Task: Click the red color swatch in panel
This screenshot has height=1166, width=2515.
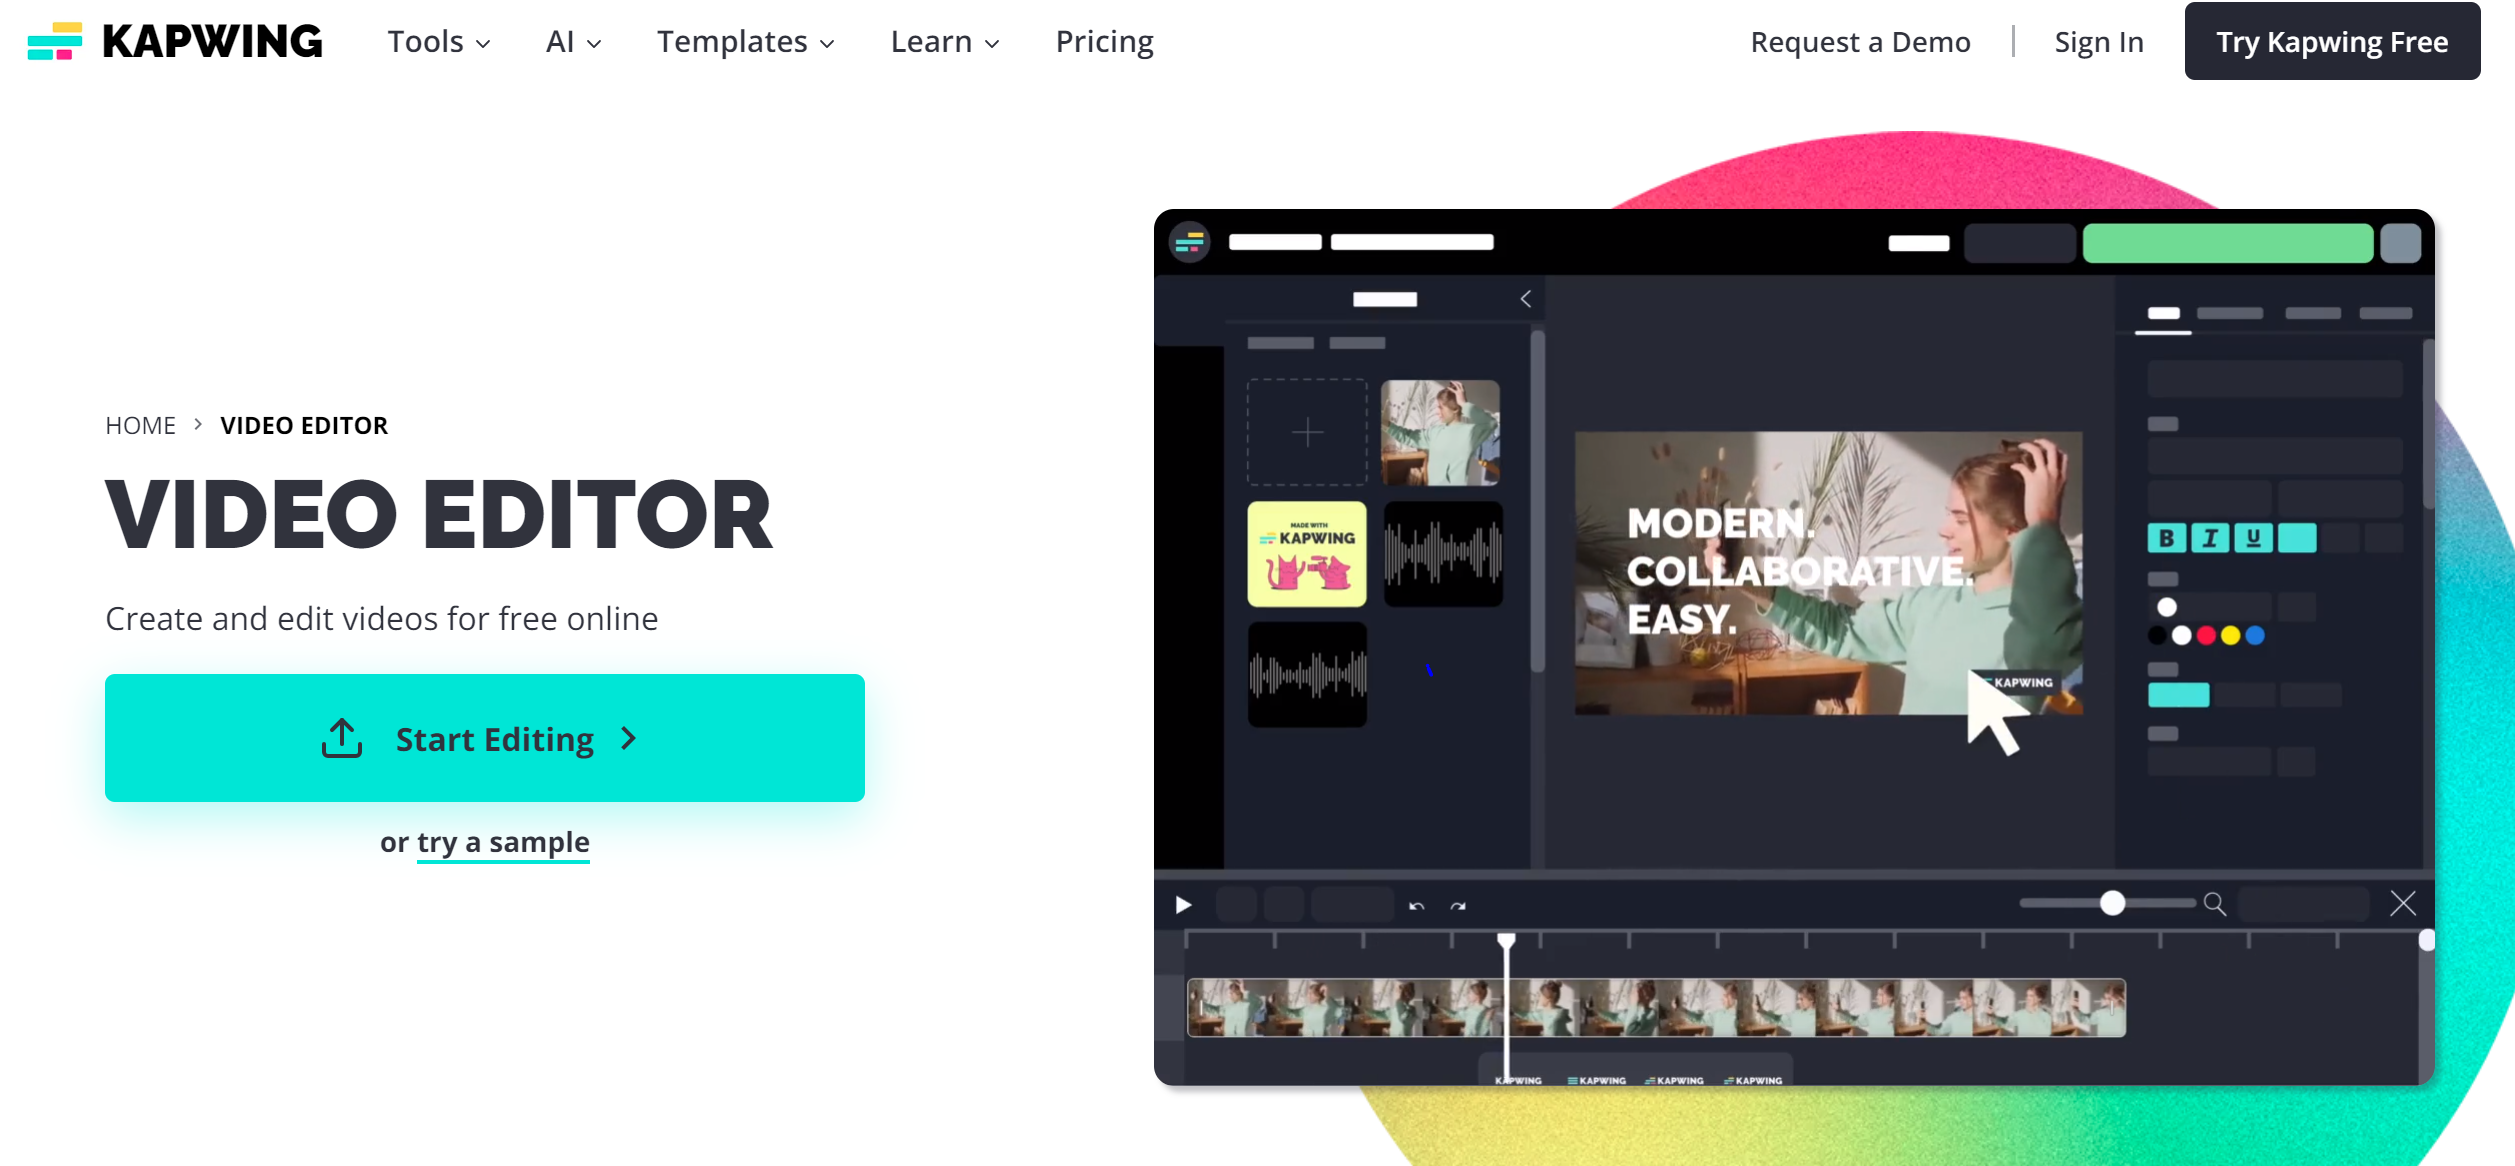Action: 2204,635
